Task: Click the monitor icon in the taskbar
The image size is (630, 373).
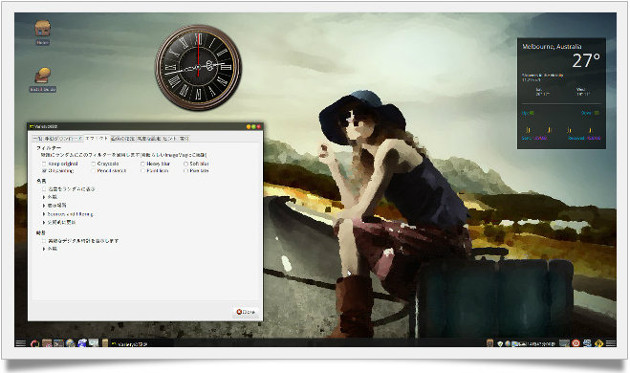Action: click(x=94, y=343)
